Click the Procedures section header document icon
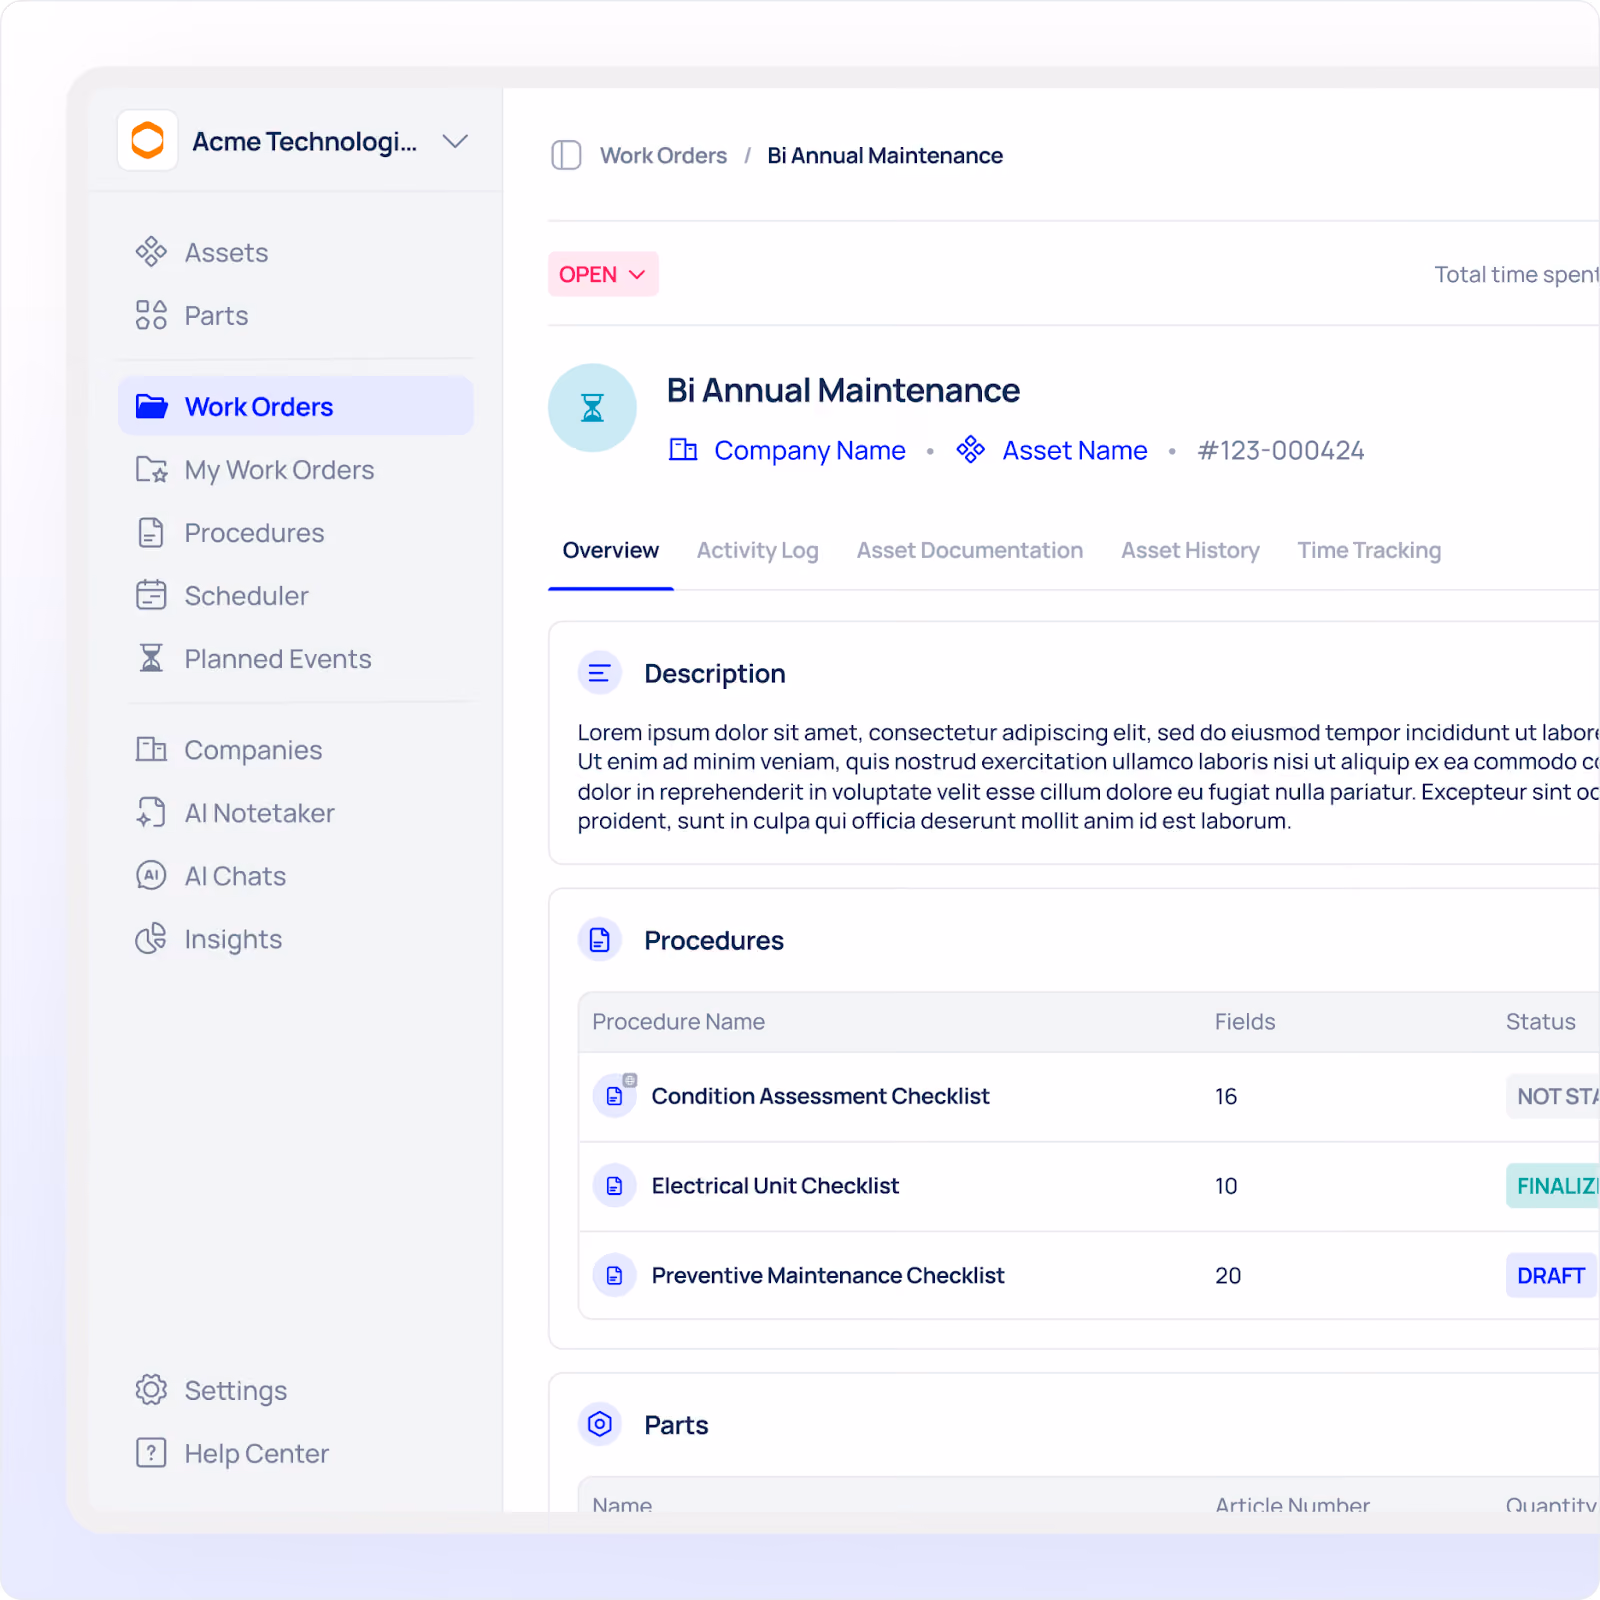This screenshot has width=1600, height=1600. click(x=600, y=940)
